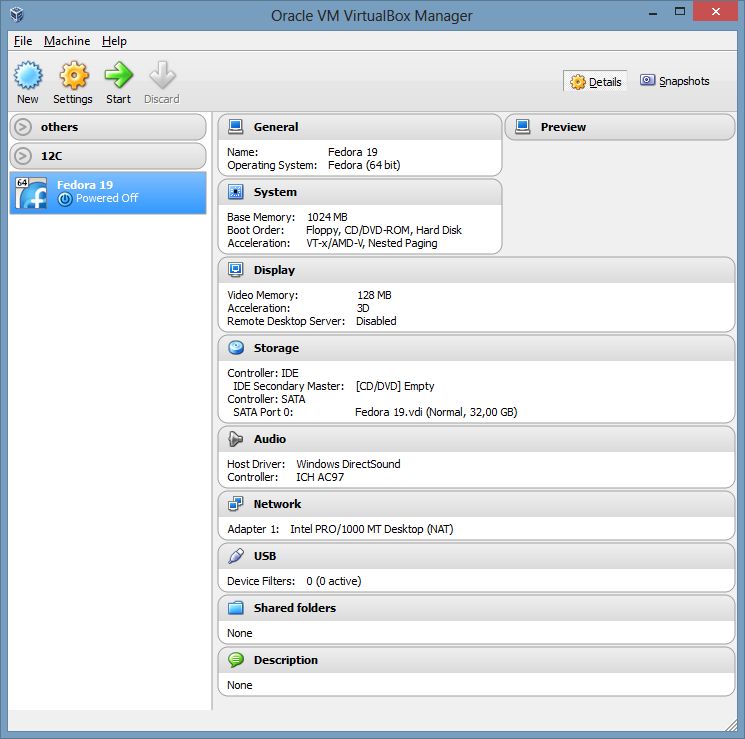745x739 pixels.
Task: Click 'Intel PRO/1000 MT Desktop (NAT)' adapter
Action: 372,529
